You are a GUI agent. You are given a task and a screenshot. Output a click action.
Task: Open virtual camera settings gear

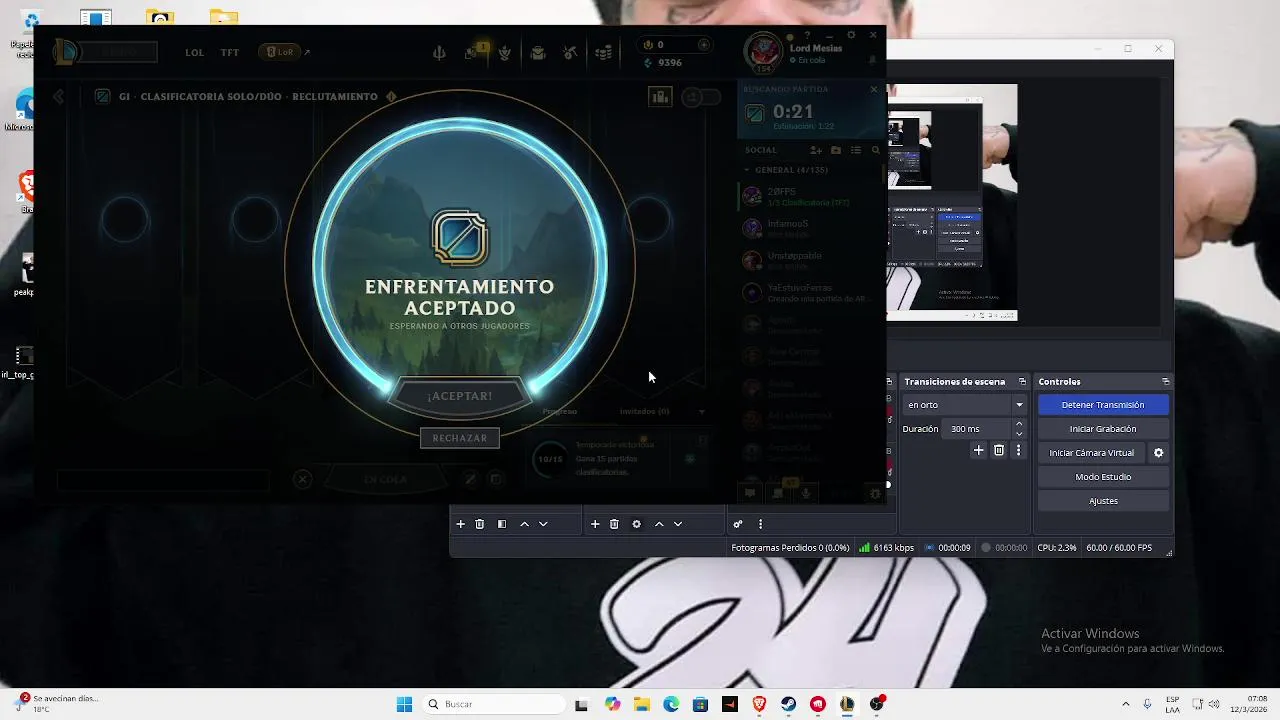(1159, 453)
